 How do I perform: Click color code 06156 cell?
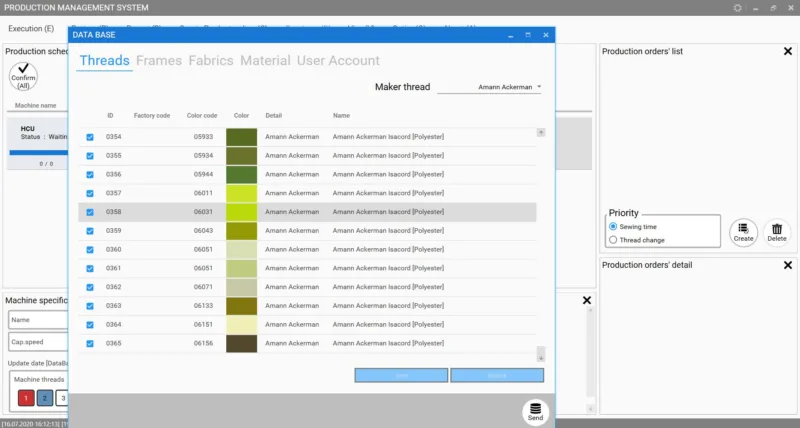click(203, 343)
